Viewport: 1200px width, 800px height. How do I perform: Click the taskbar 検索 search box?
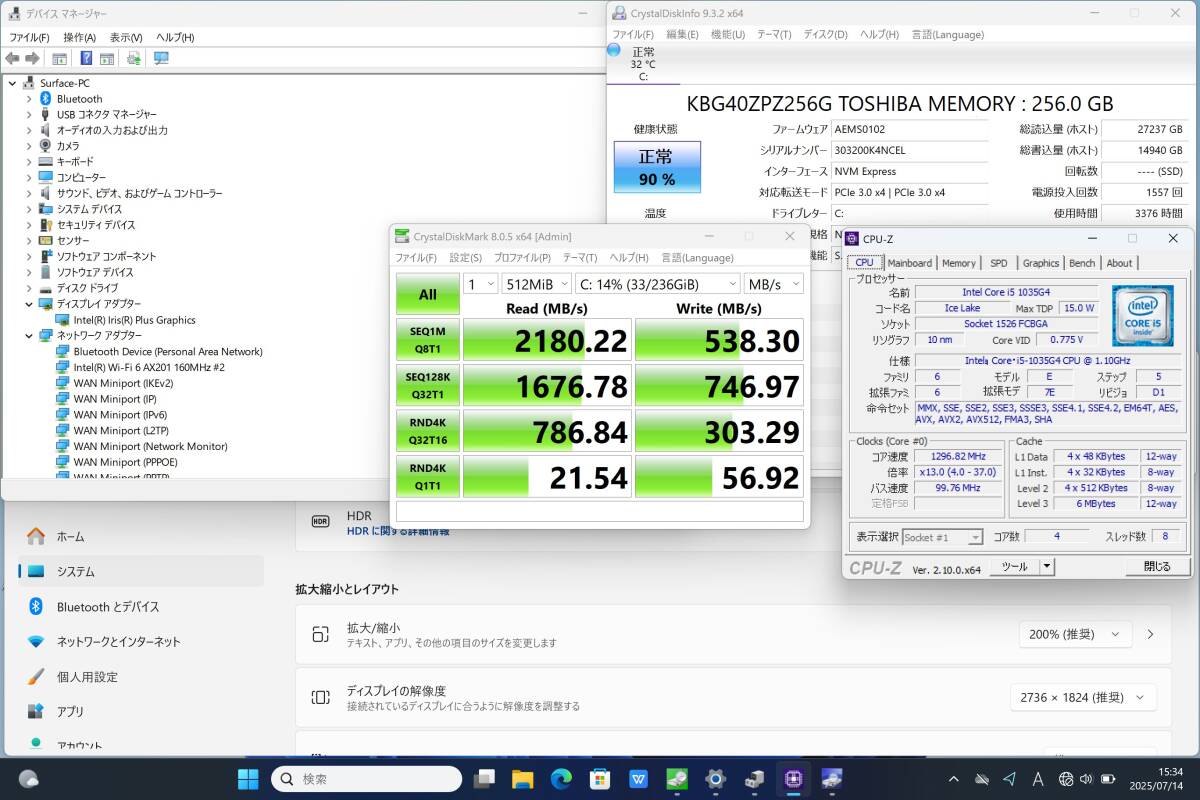point(366,778)
